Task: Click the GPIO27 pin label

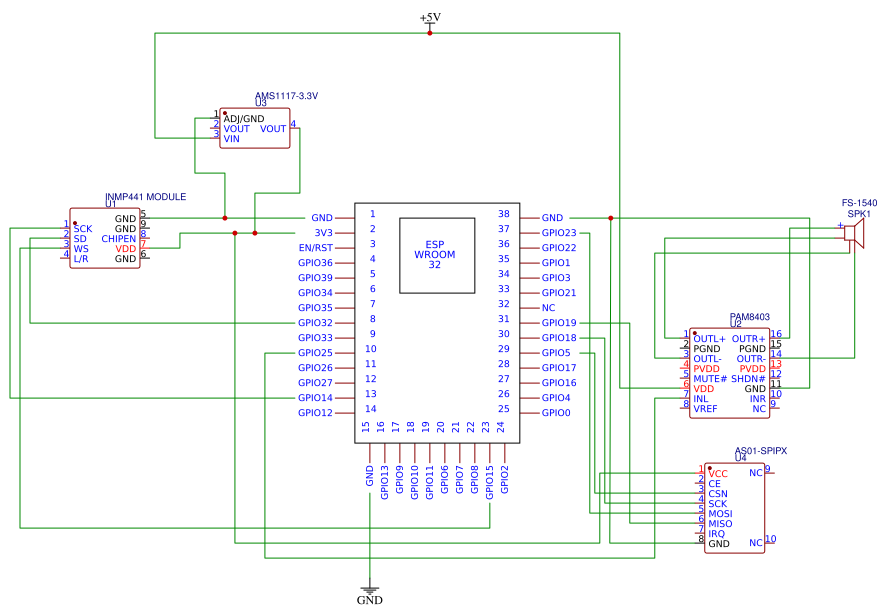Action: 315,383
